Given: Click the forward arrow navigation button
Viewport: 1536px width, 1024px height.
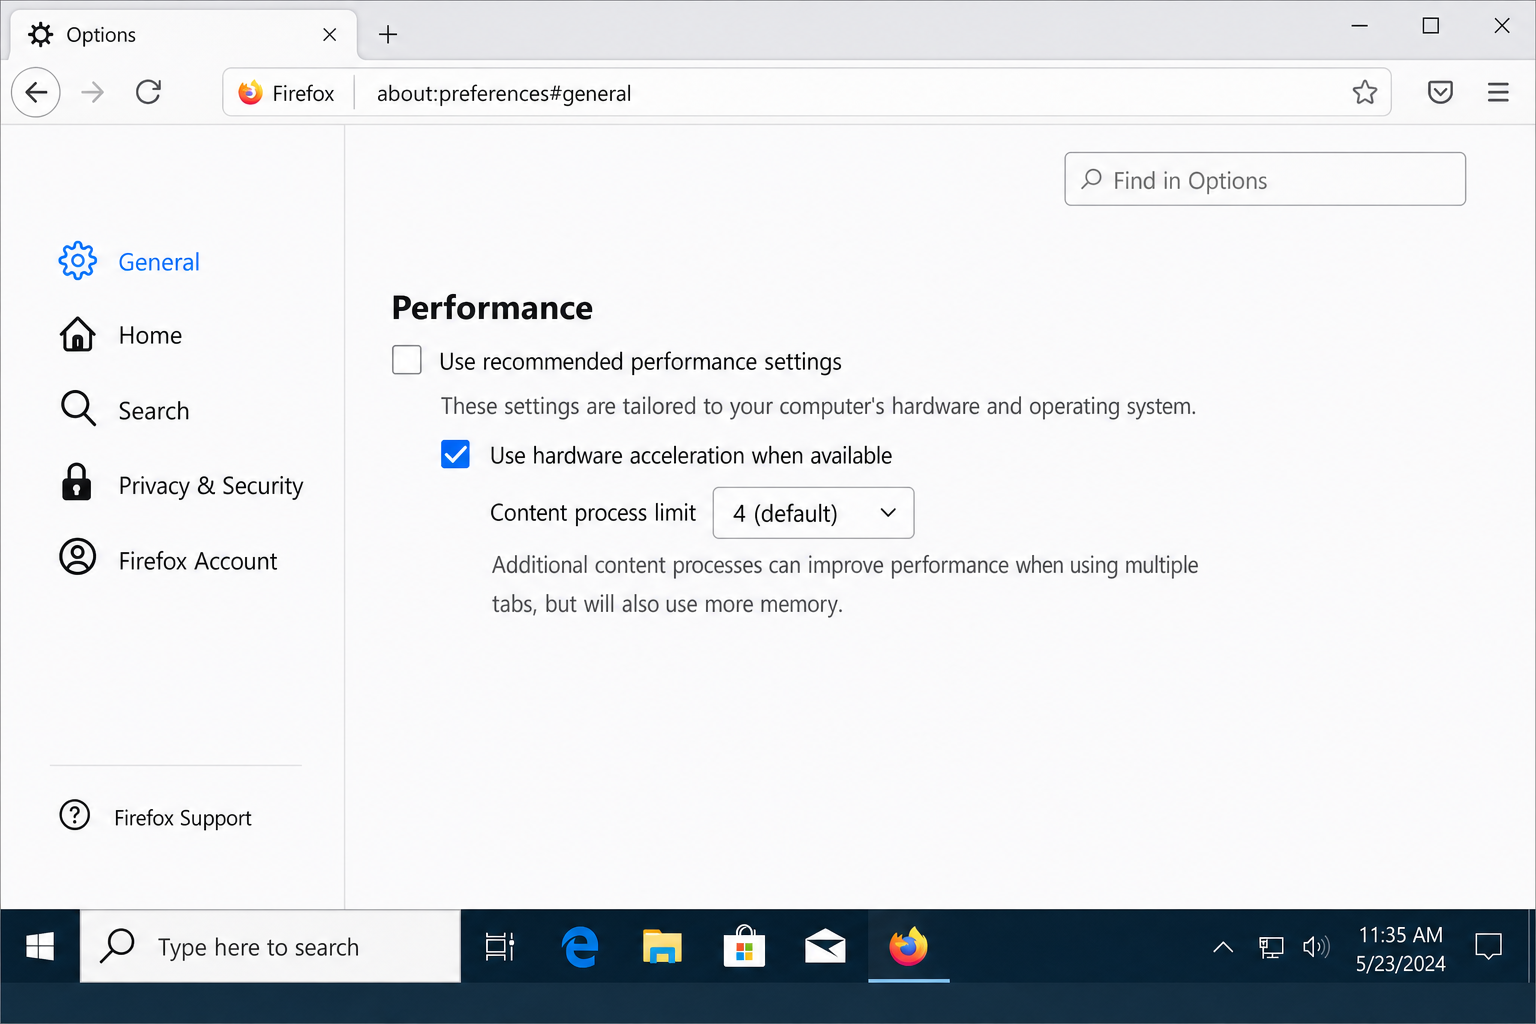Looking at the screenshot, I should [92, 93].
